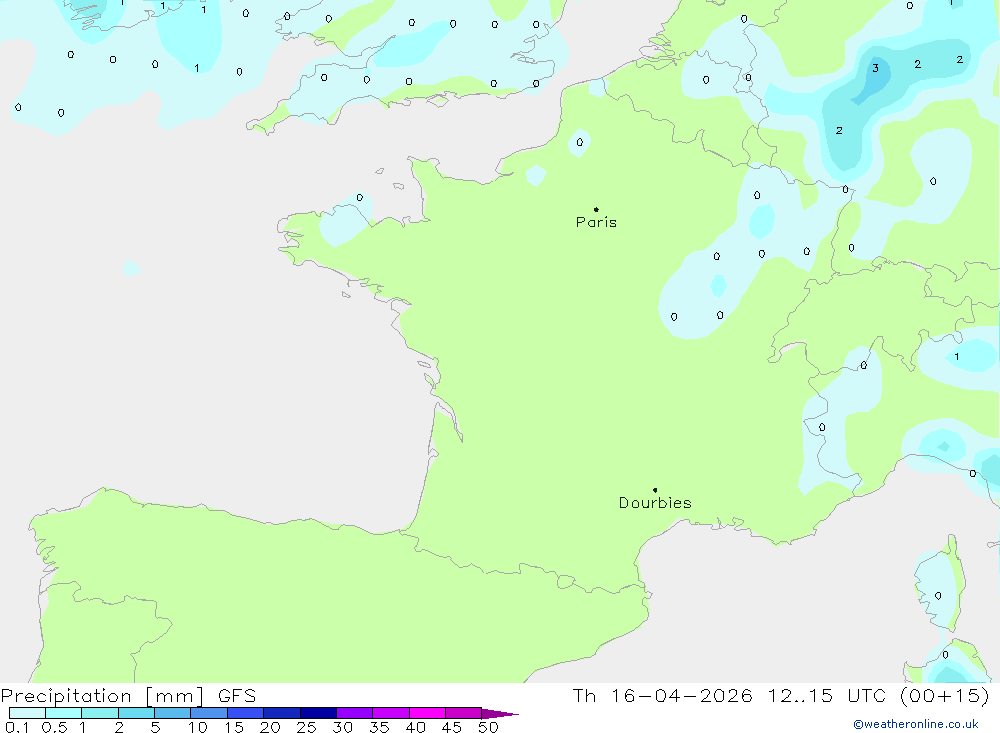The width and height of the screenshot is (1000, 733).
Task: Click the "0.1" legend scale label
Action: [17, 727]
